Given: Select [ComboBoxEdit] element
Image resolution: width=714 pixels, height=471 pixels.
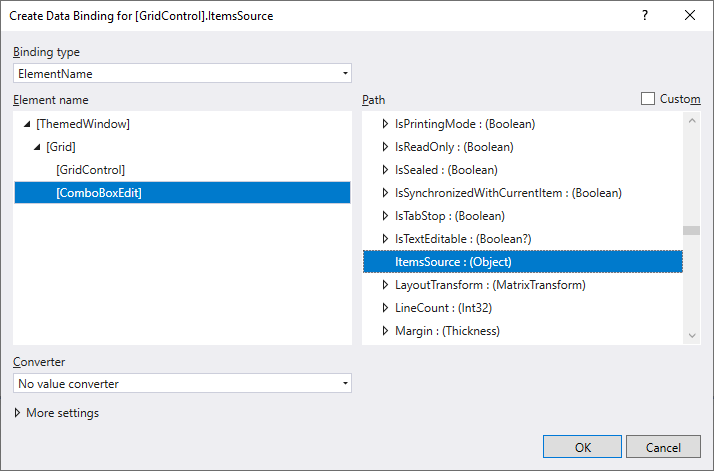Looking at the screenshot, I should 98,193.
